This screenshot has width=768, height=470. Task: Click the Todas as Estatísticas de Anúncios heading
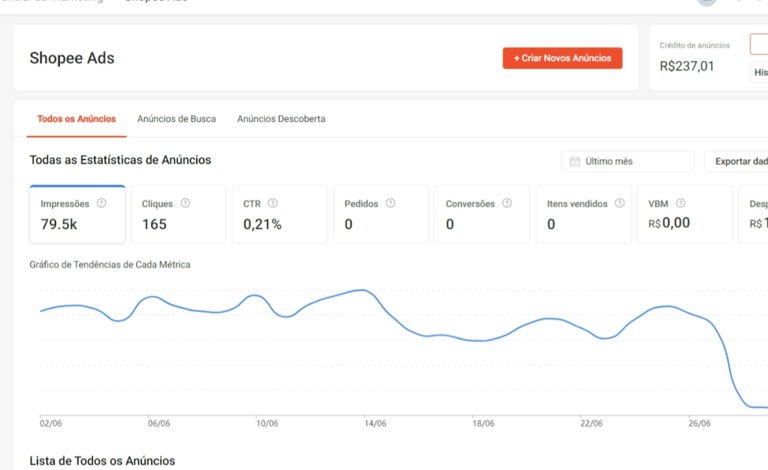coord(120,160)
